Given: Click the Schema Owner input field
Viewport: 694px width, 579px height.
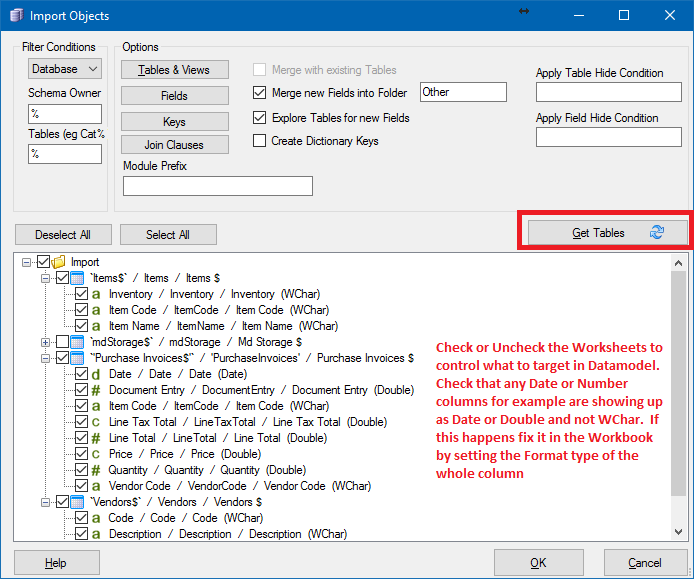Looking at the screenshot, I should click(65, 114).
